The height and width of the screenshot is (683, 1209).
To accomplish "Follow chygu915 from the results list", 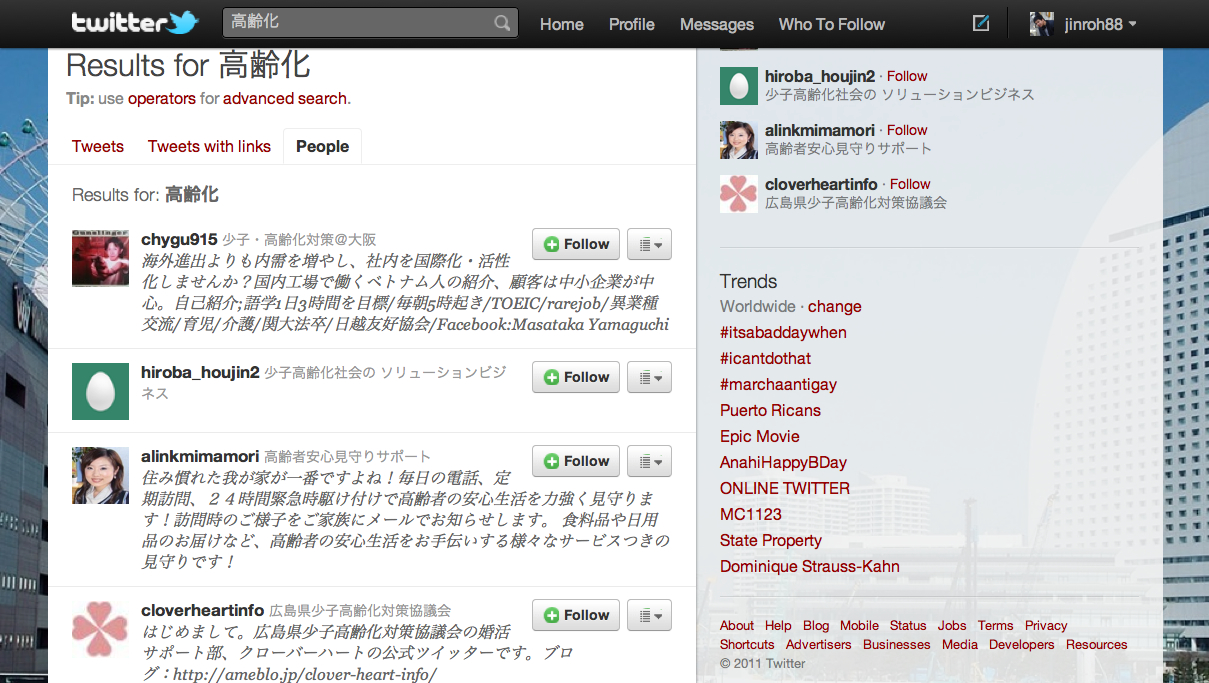I will point(576,244).
